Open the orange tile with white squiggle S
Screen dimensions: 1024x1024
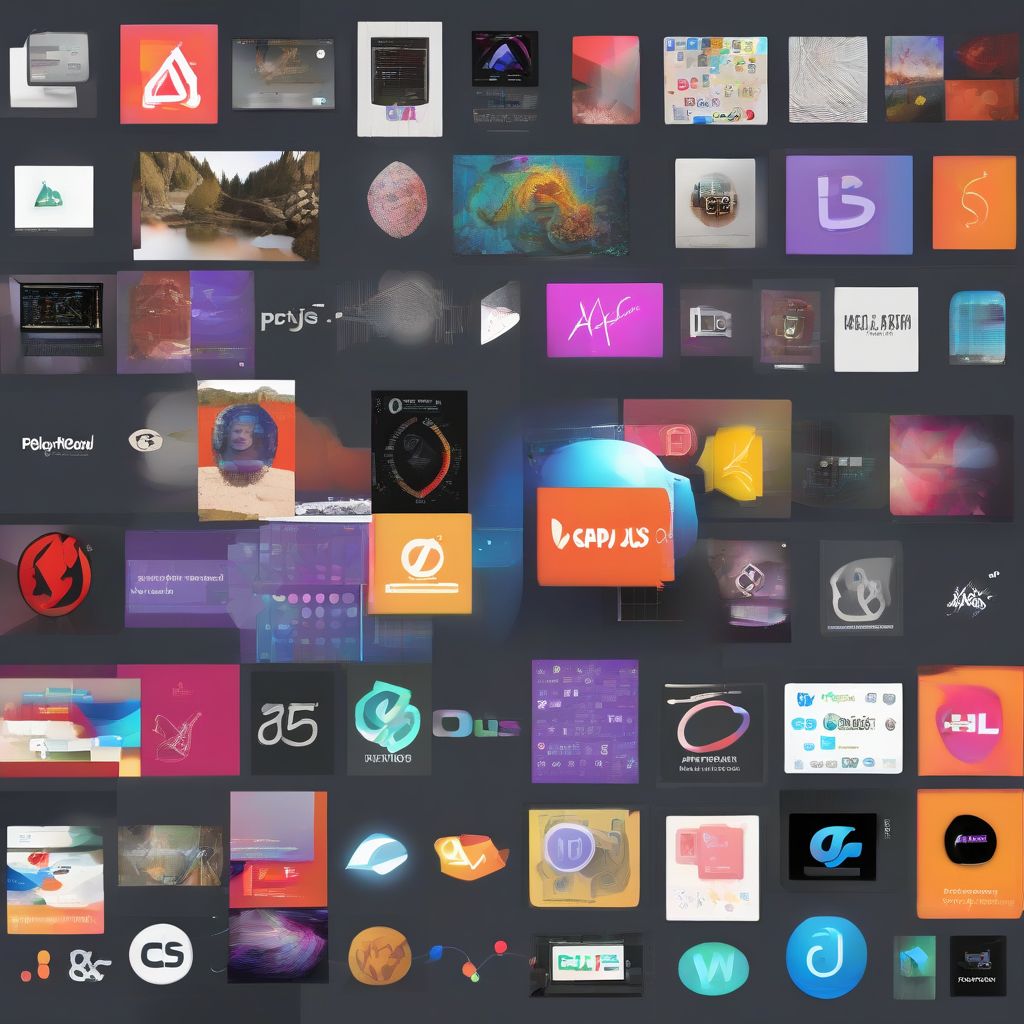click(974, 202)
